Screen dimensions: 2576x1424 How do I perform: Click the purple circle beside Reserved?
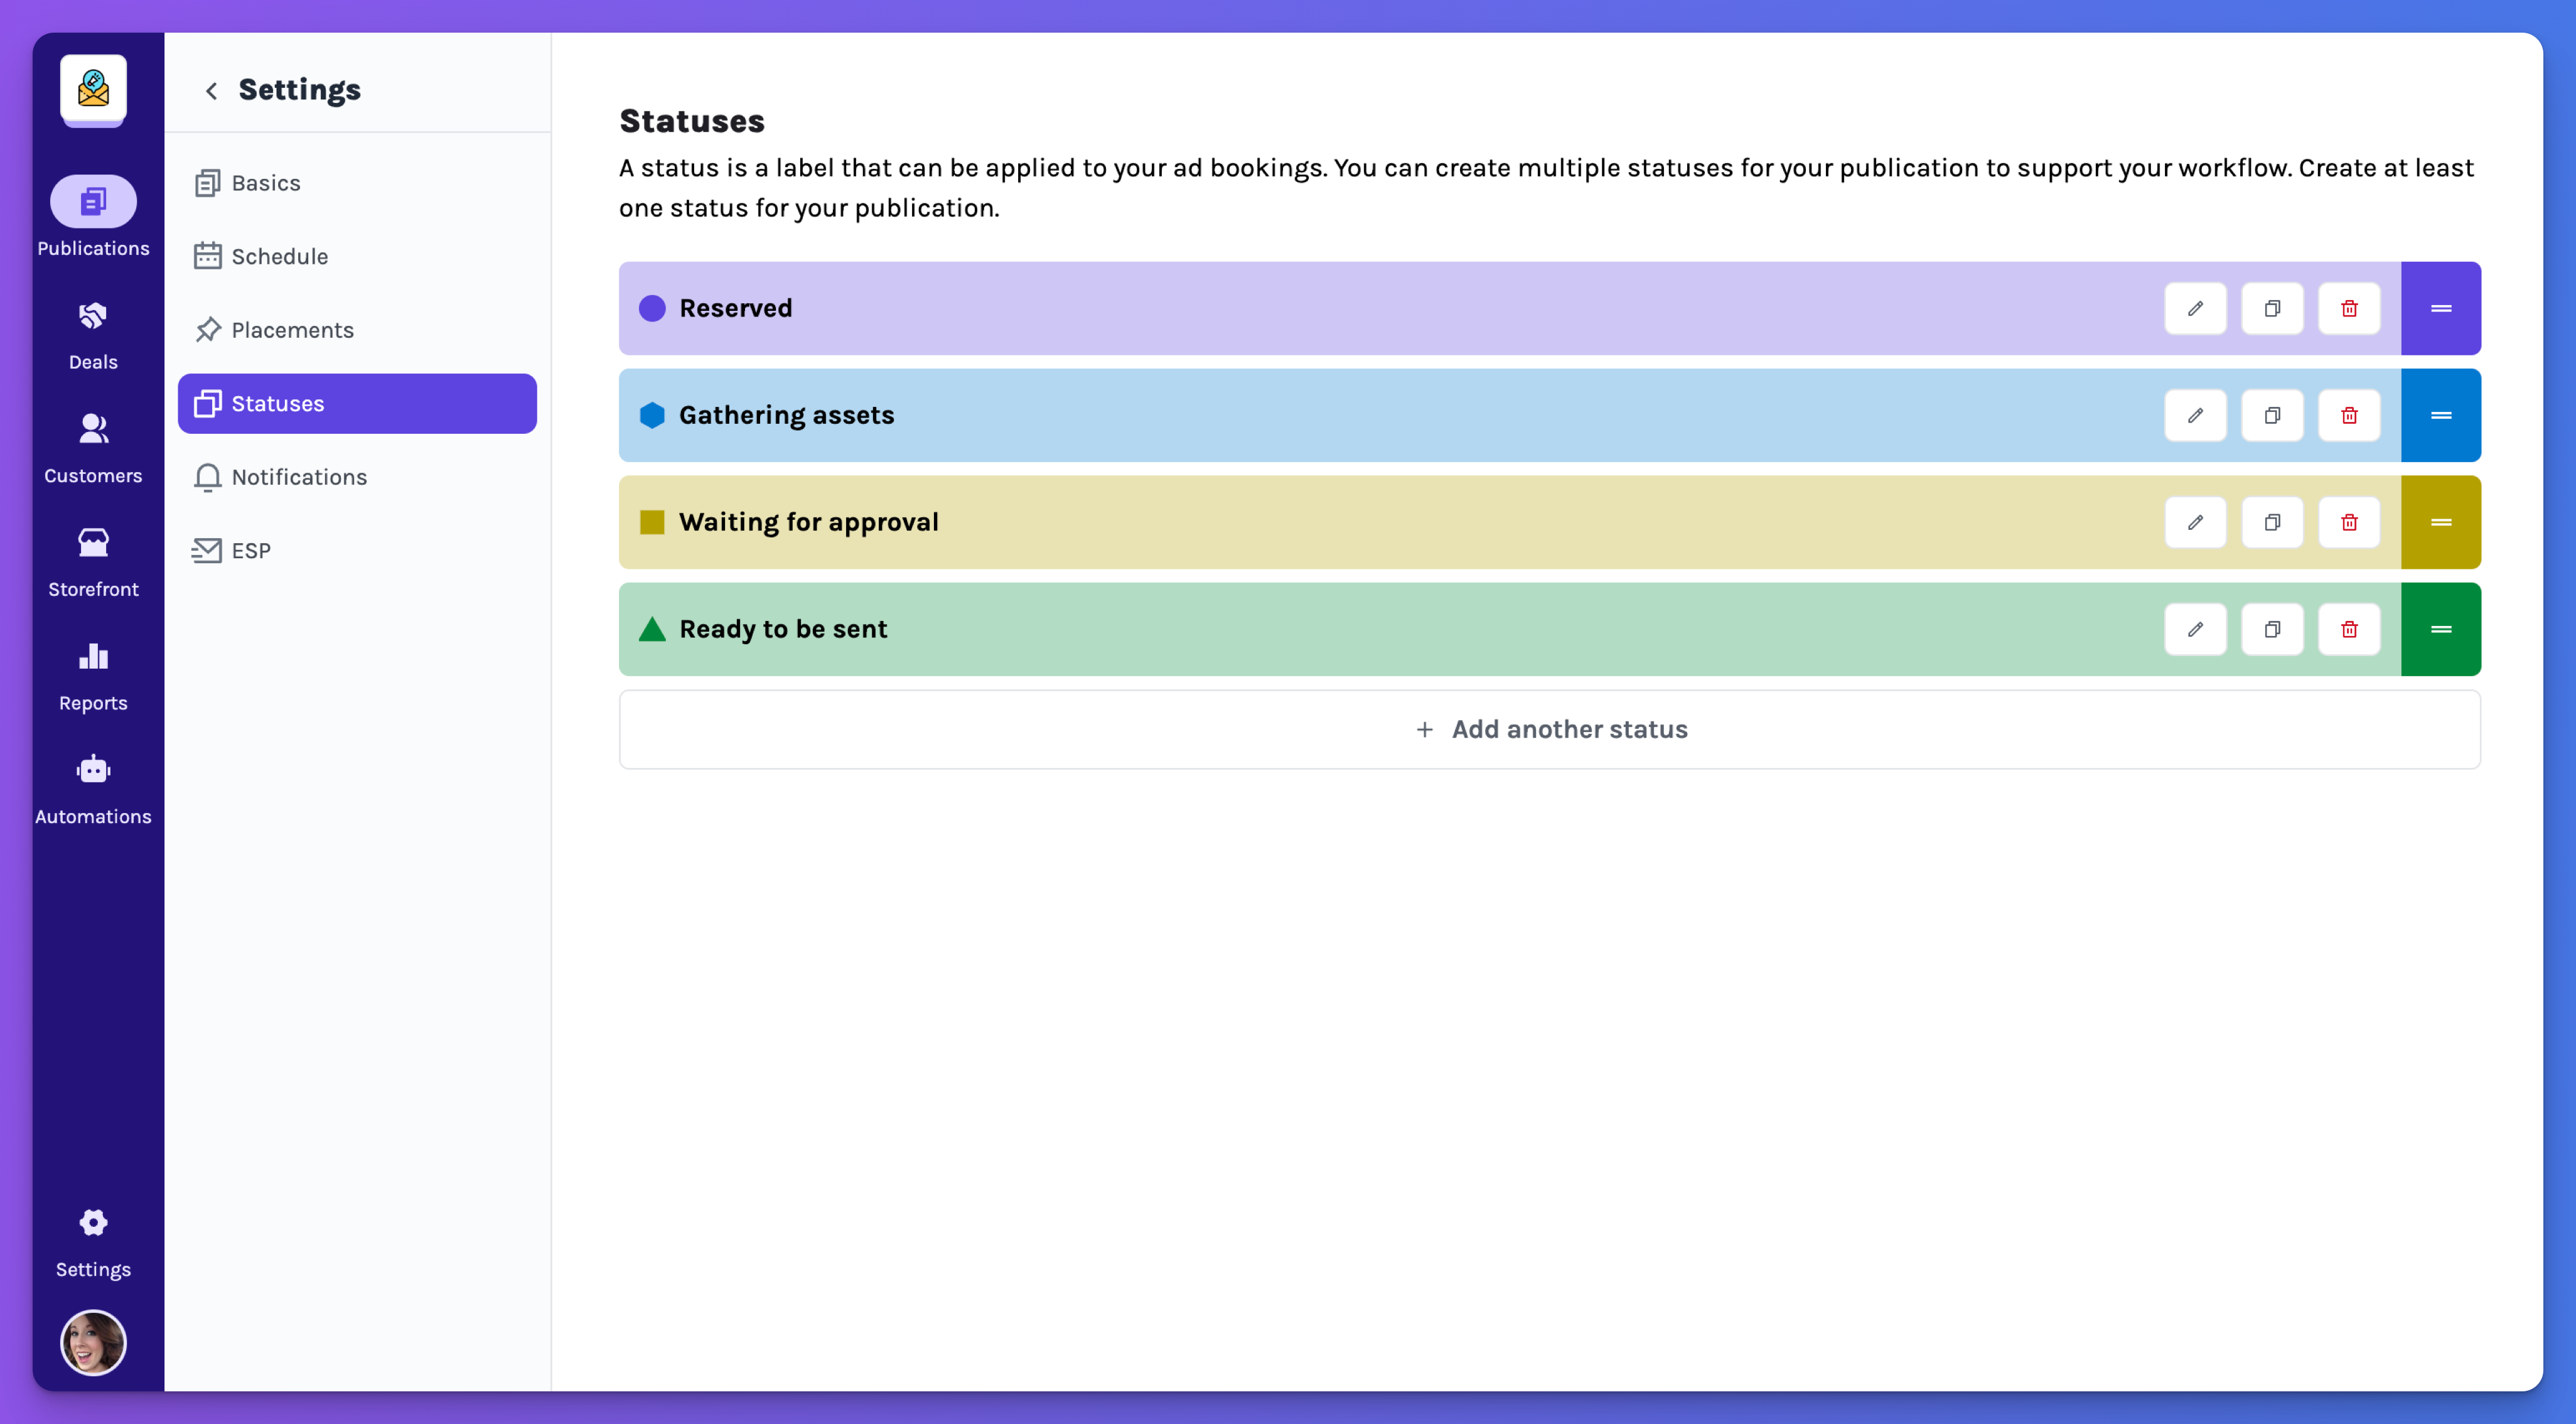652,308
